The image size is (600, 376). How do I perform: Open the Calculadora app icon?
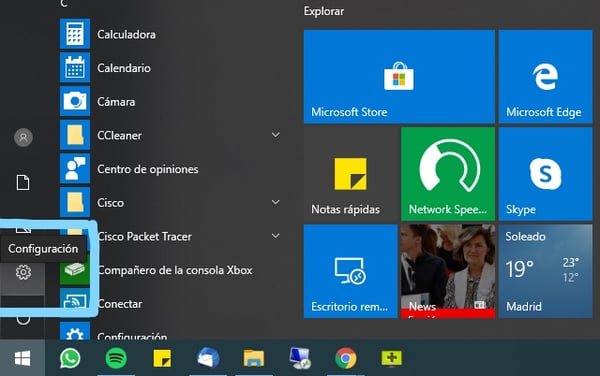[75, 34]
